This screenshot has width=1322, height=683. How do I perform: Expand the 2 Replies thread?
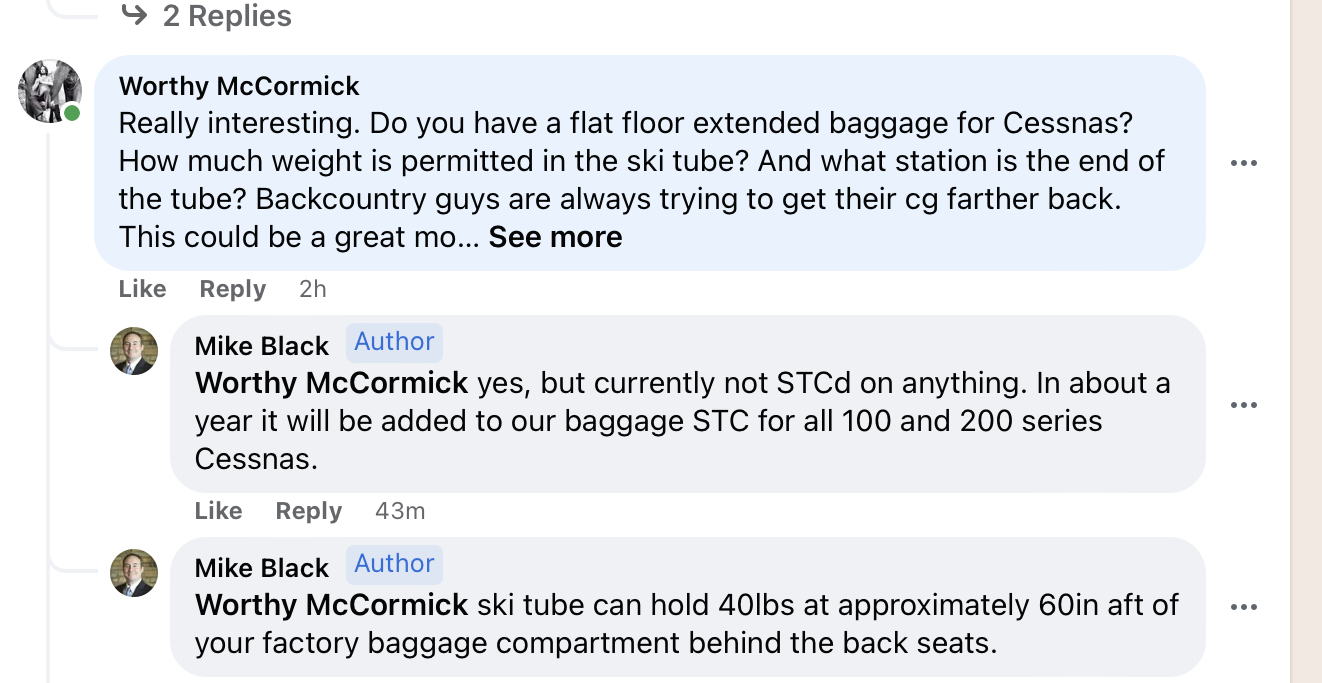pos(226,16)
